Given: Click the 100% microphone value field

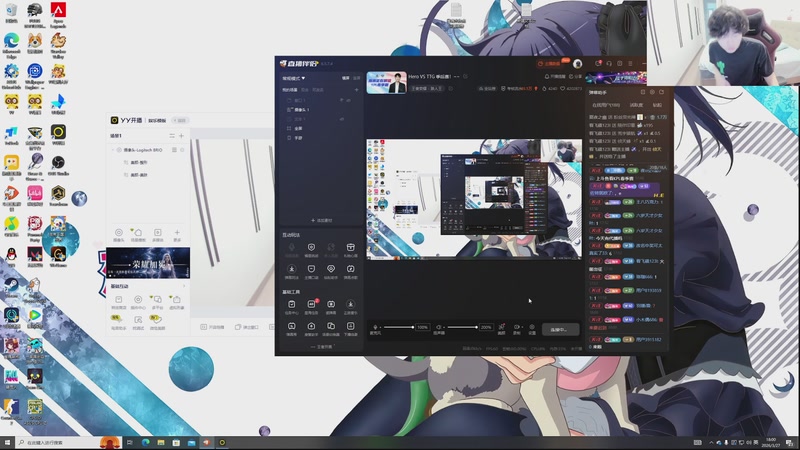Looking at the screenshot, I should point(422,327).
